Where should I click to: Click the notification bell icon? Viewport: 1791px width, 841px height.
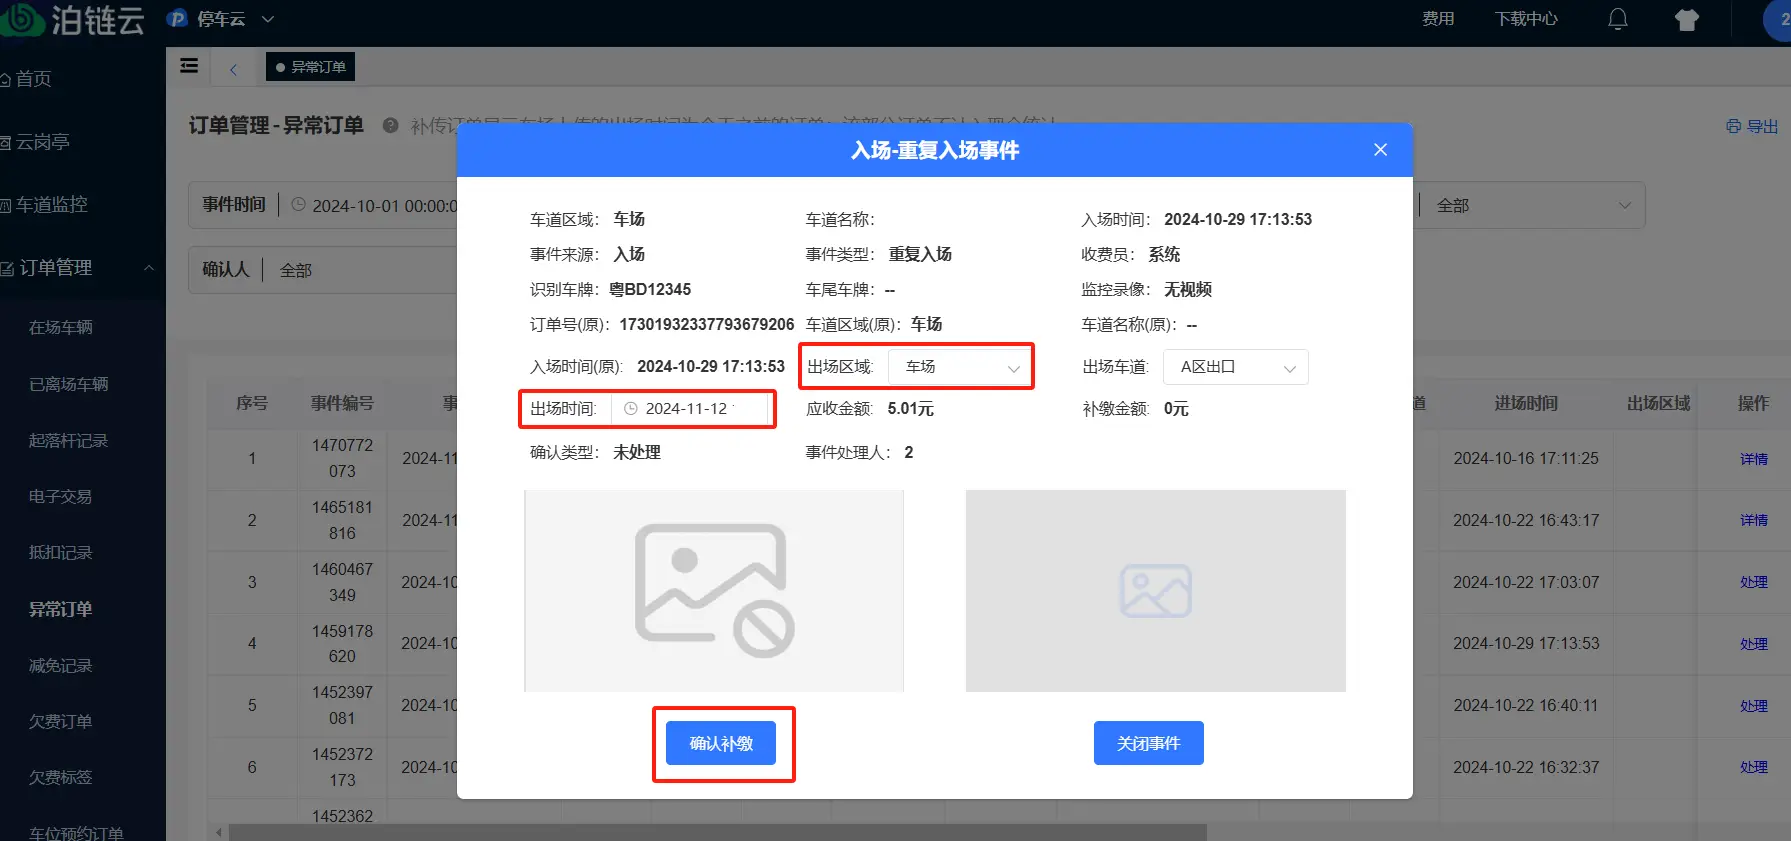point(1617,19)
